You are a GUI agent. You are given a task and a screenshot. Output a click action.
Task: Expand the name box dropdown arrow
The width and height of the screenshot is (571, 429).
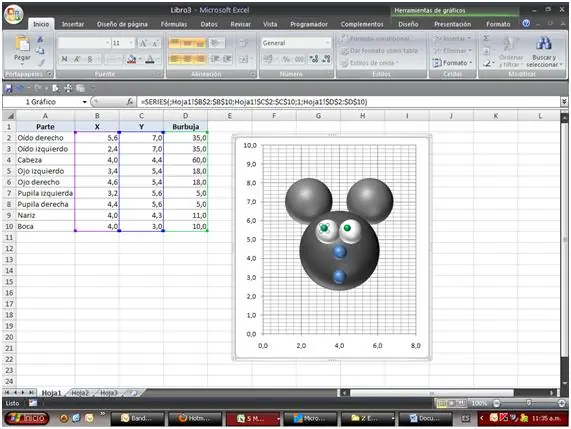(x=84, y=102)
